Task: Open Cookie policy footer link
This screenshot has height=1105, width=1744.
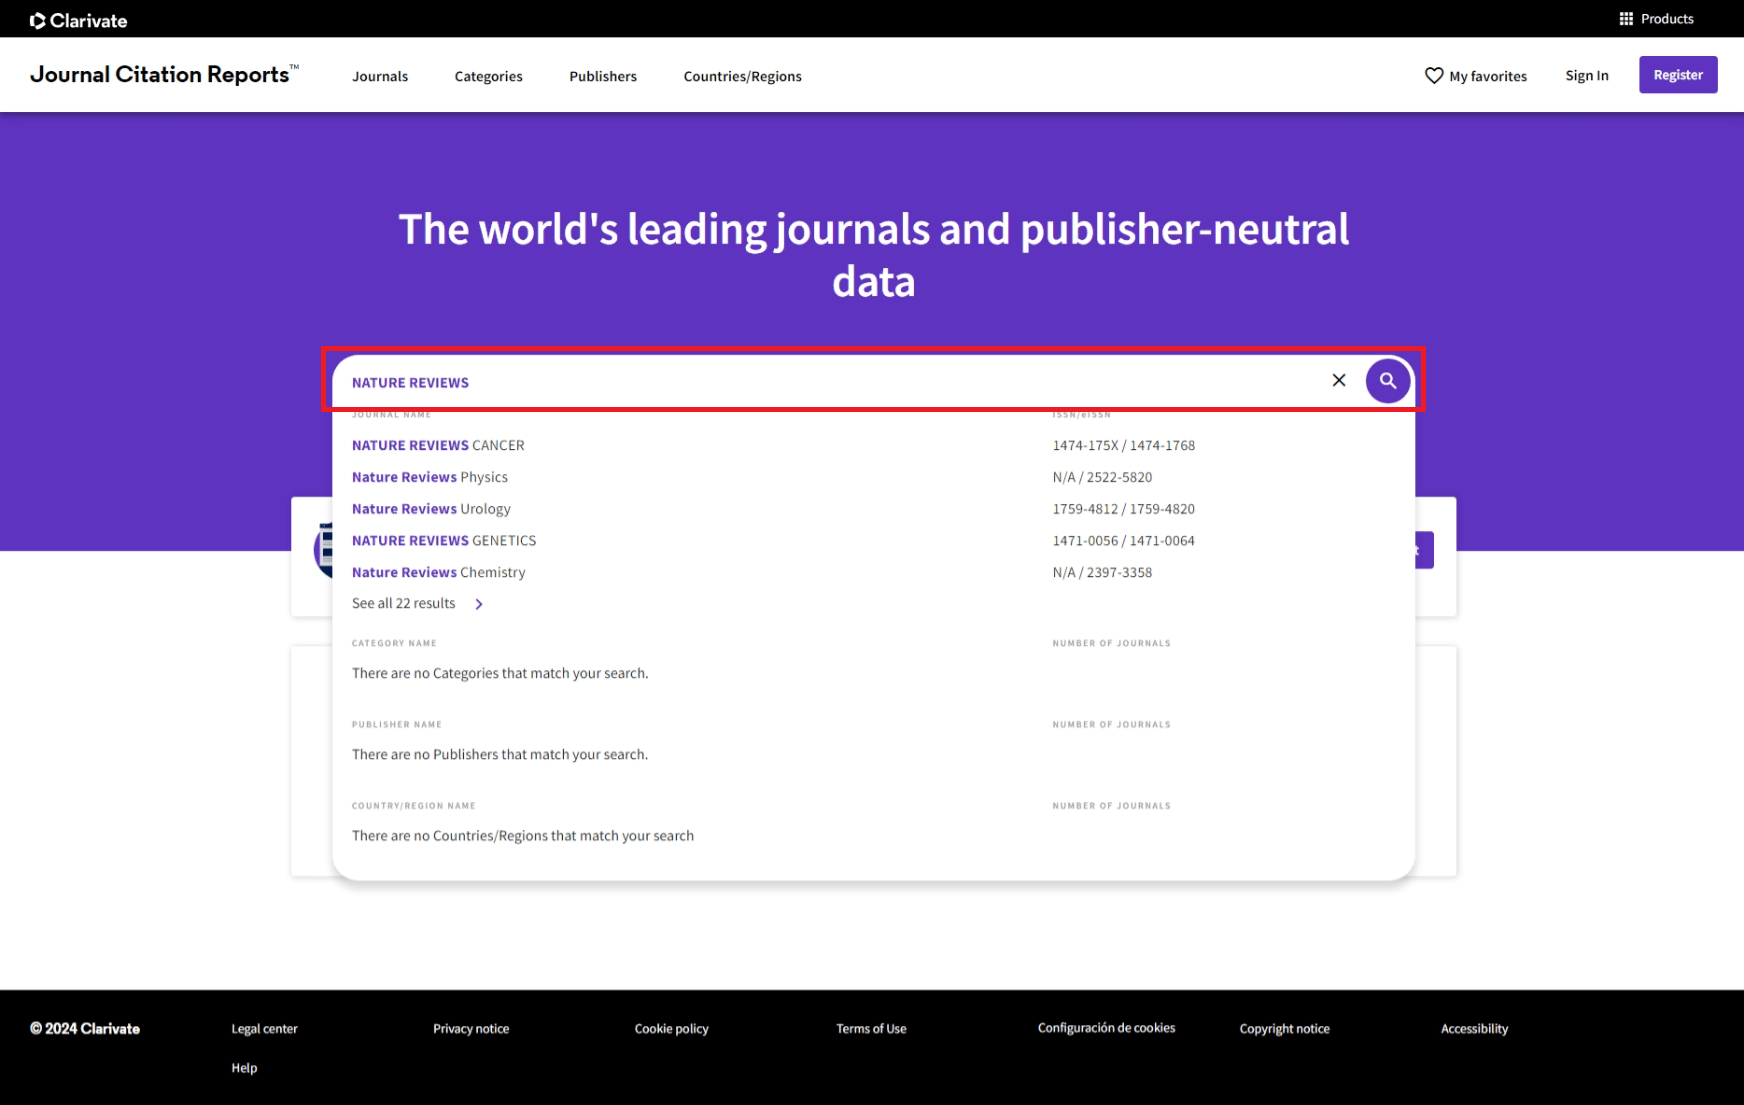Action: pos(672,1029)
